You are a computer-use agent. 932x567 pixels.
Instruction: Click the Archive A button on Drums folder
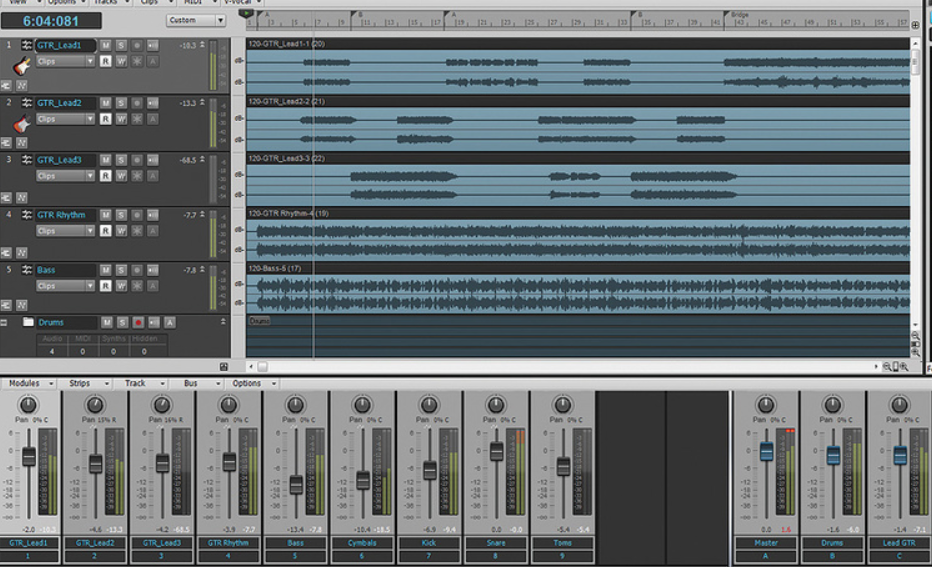[x=169, y=322]
